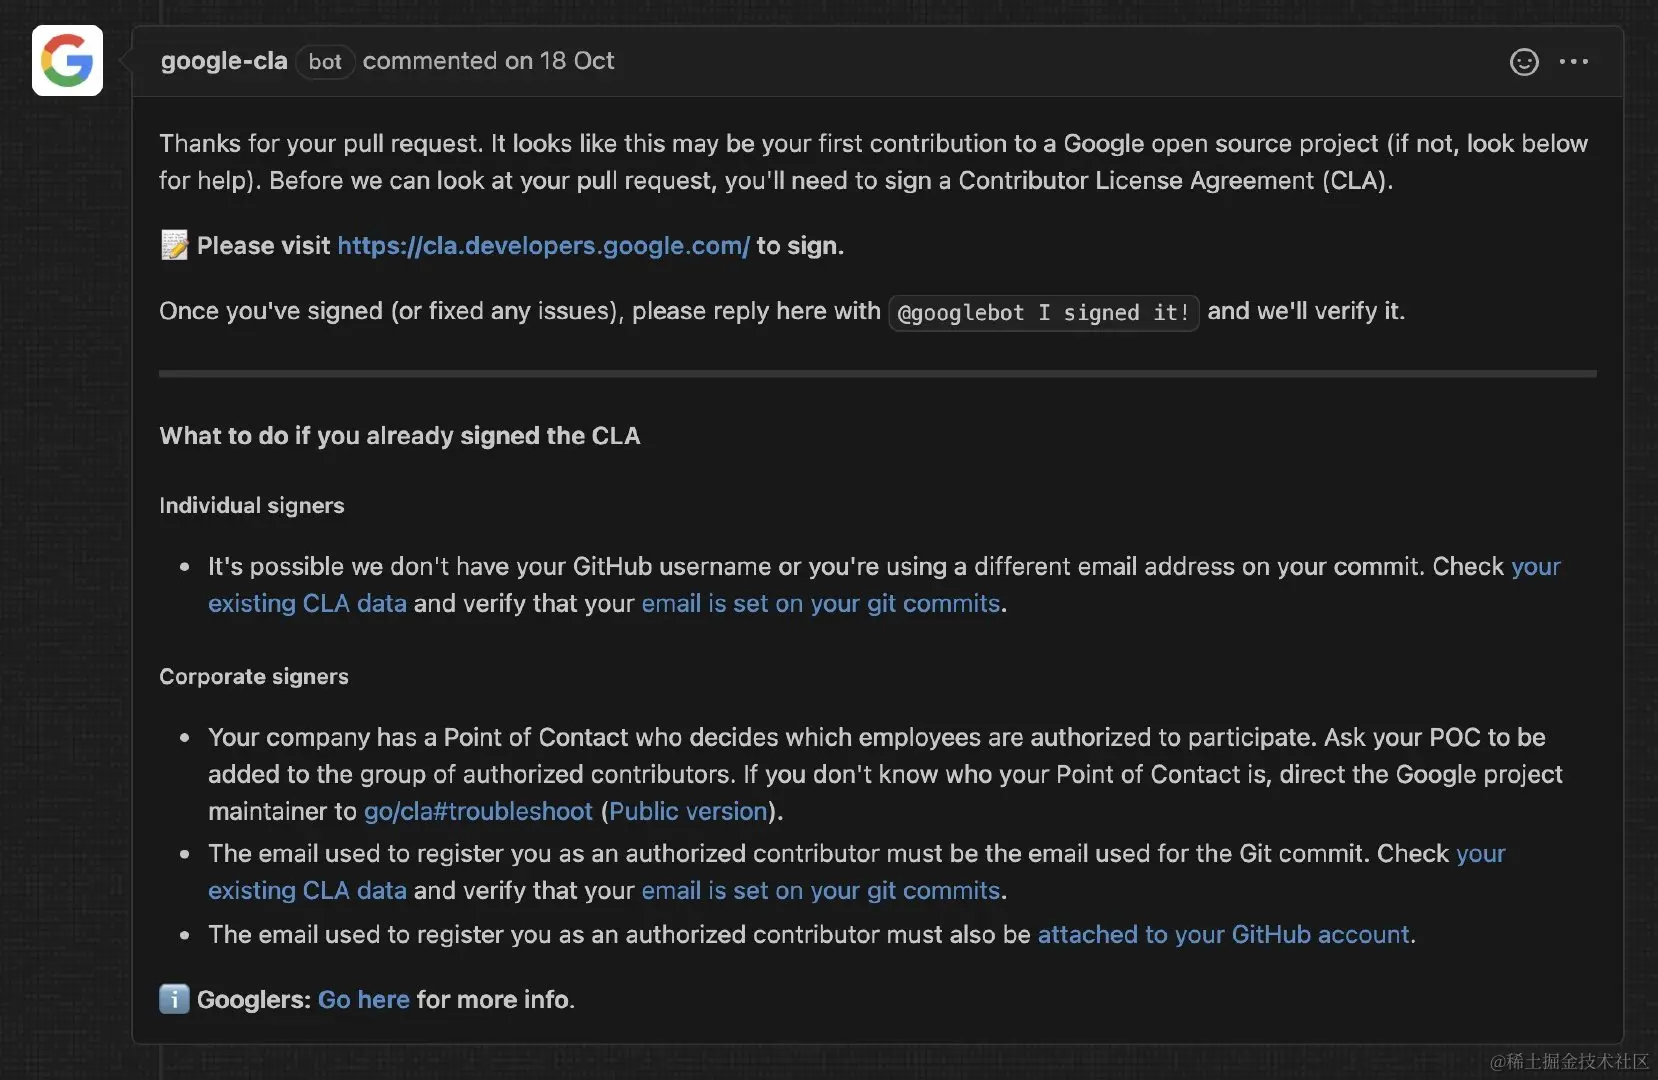This screenshot has width=1658, height=1080.
Task: Open the add reaction smiley icon
Action: tap(1523, 62)
